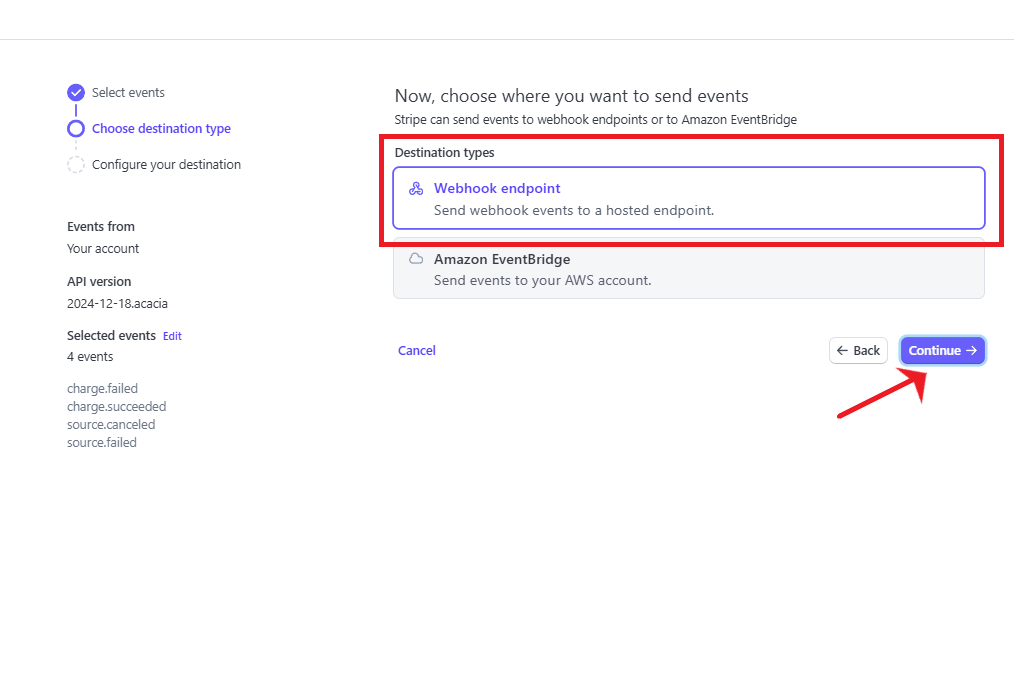The image size is (1014, 689).
Task: Choose Amazon EventBridge destination
Action: tap(689, 268)
